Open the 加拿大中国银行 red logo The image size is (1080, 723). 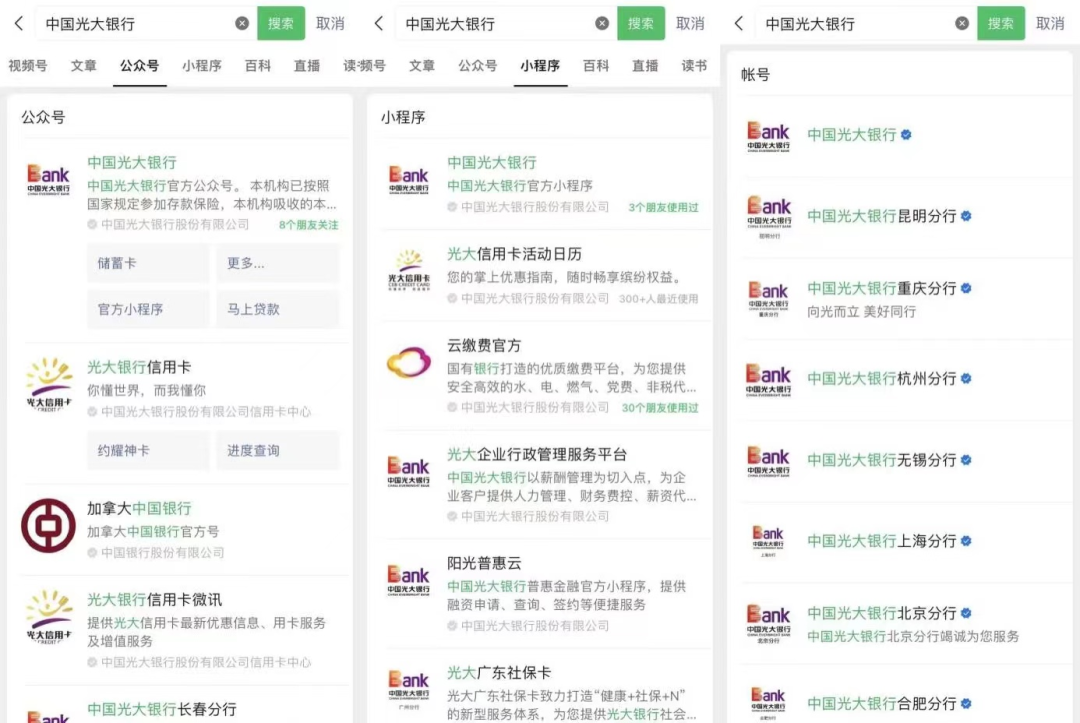click(x=48, y=526)
